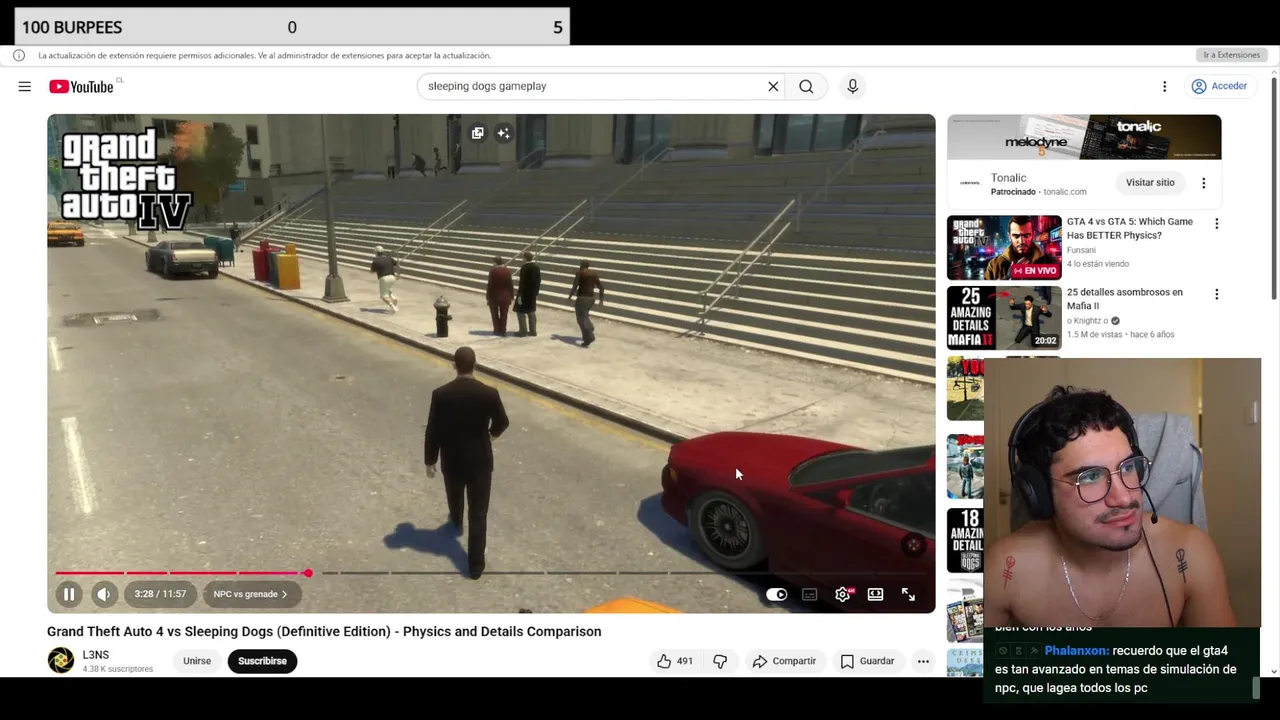
Task: Click extension update info icon
Action: pyautogui.click(x=19, y=55)
